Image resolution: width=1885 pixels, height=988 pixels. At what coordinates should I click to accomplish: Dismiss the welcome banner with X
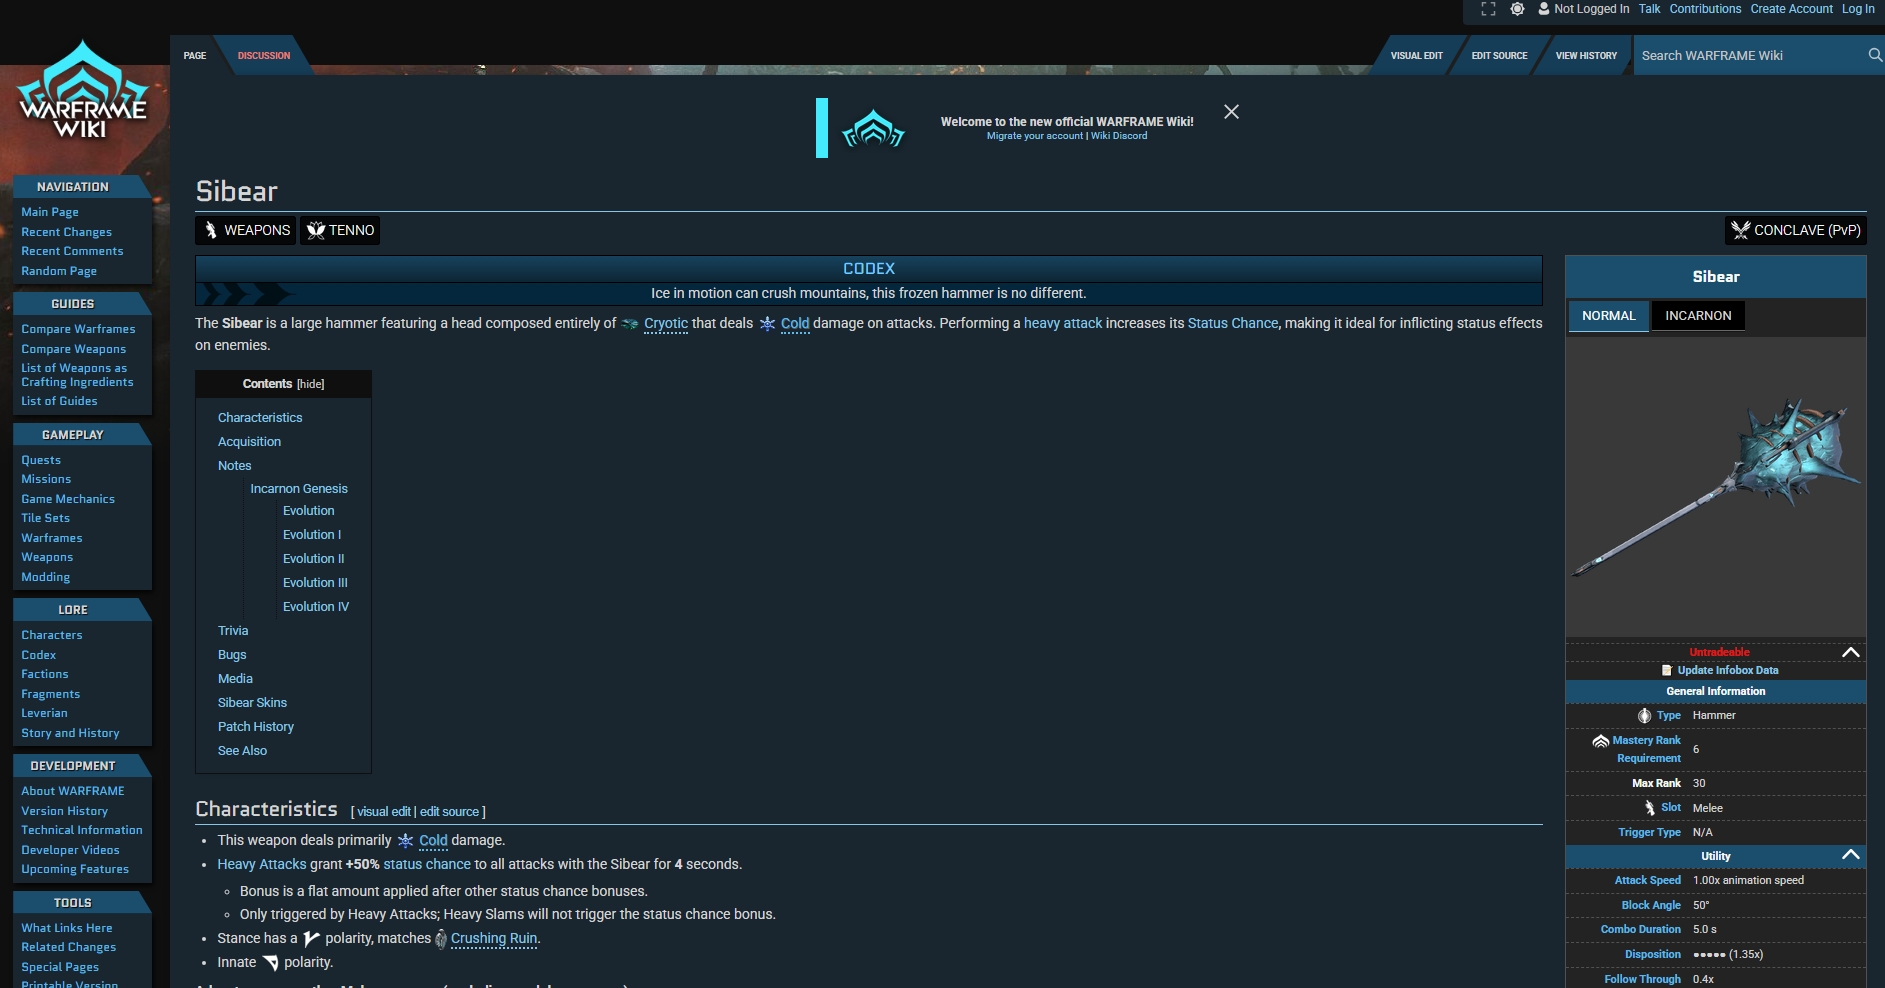(1231, 112)
